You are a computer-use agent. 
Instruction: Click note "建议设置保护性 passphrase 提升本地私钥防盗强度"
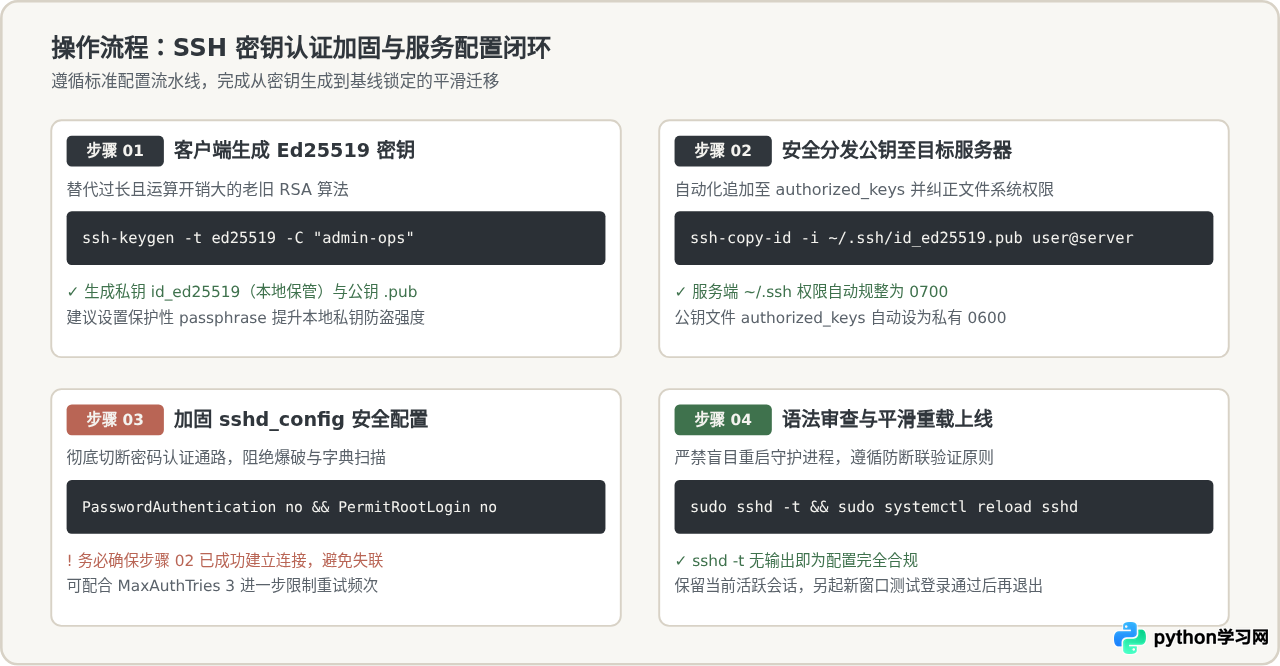246,318
